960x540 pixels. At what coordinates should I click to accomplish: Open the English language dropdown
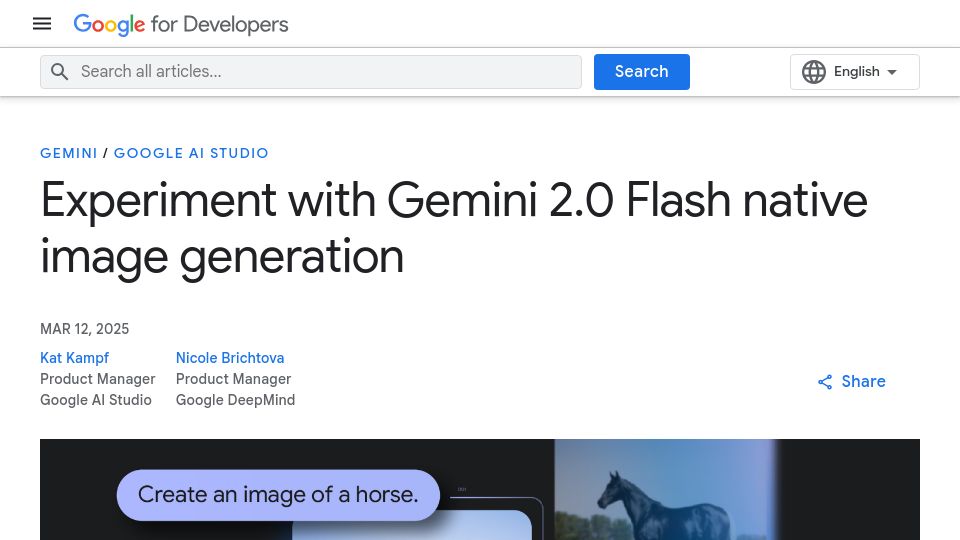[x=855, y=72]
